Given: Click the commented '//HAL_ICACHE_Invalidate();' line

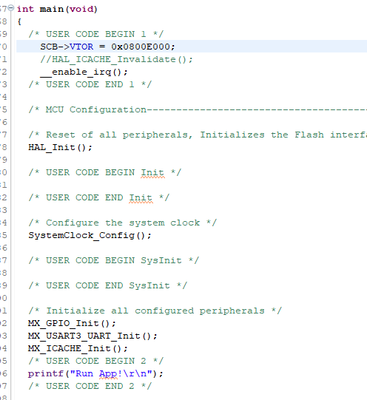Looking at the screenshot, I should pyautogui.click(x=116, y=59).
